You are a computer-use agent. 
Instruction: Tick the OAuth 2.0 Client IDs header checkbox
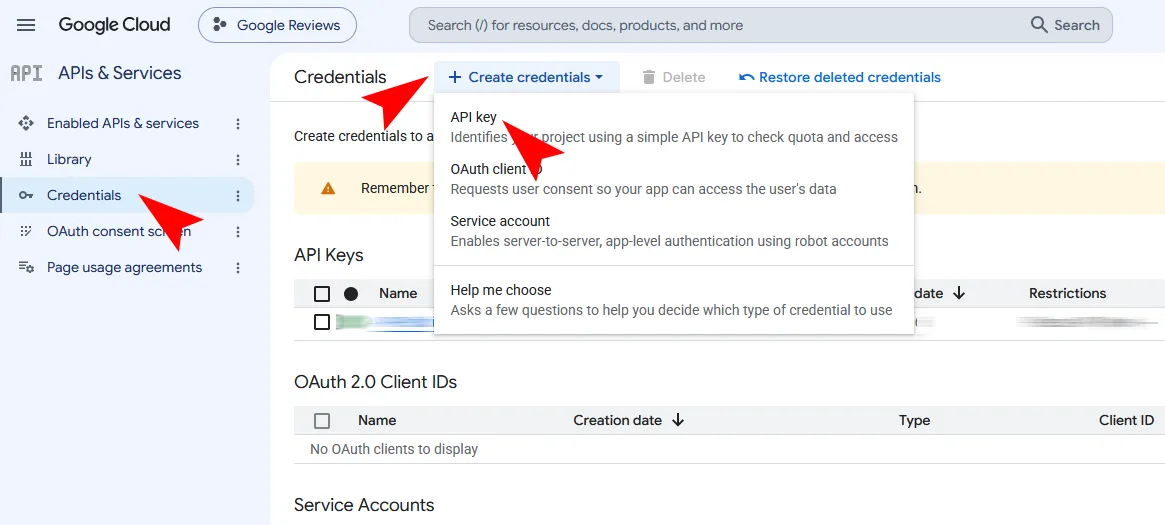[x=322, y=421]
